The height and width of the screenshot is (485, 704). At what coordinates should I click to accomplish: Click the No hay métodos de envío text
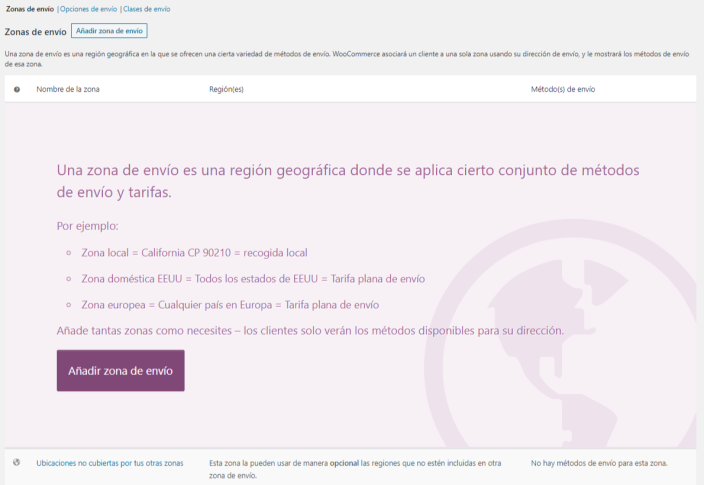[599, 463]
